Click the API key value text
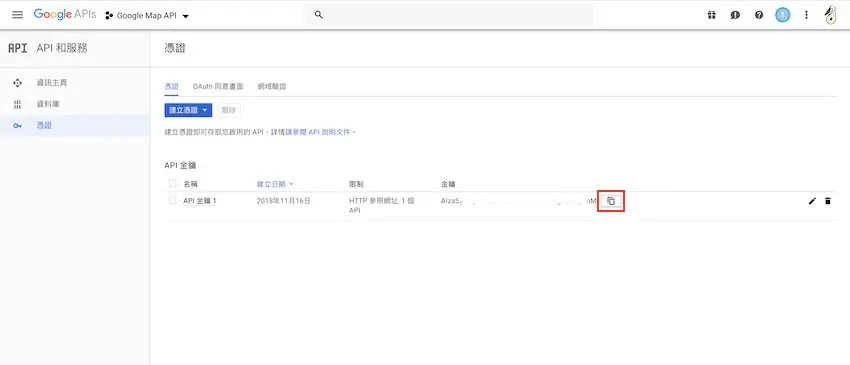Image resolution: width=850 pixels, height=365 pixels. click(519, 201)
